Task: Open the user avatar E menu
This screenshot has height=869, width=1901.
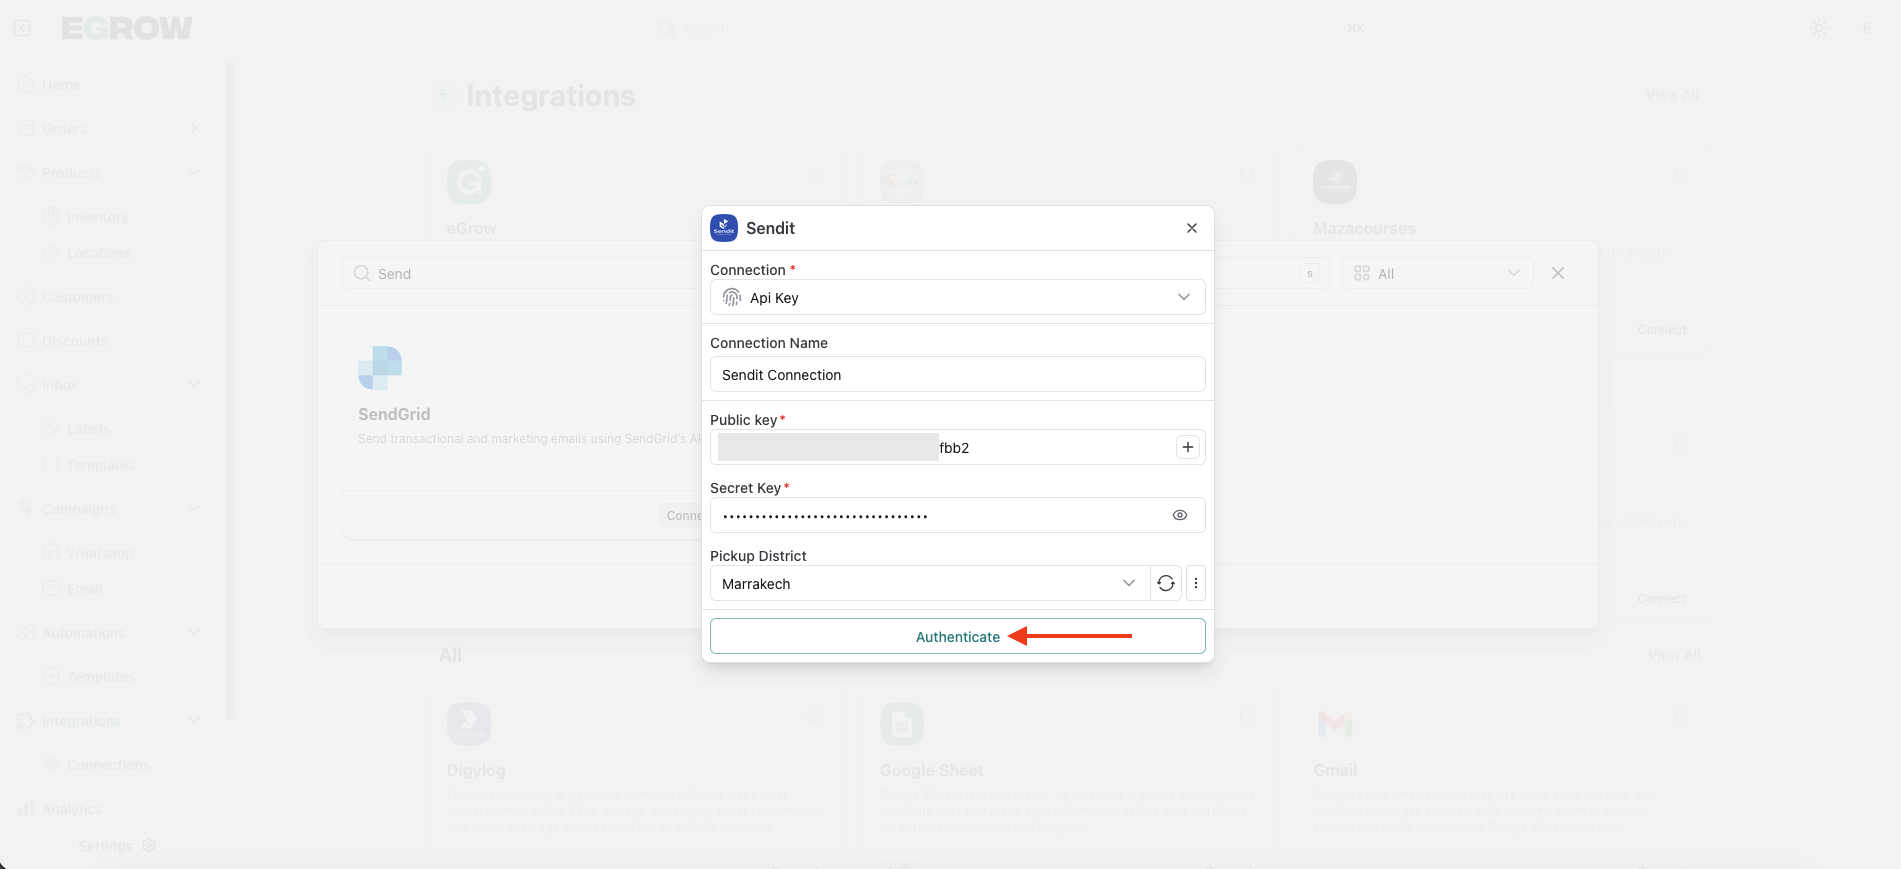Action: coord(1867,28)
